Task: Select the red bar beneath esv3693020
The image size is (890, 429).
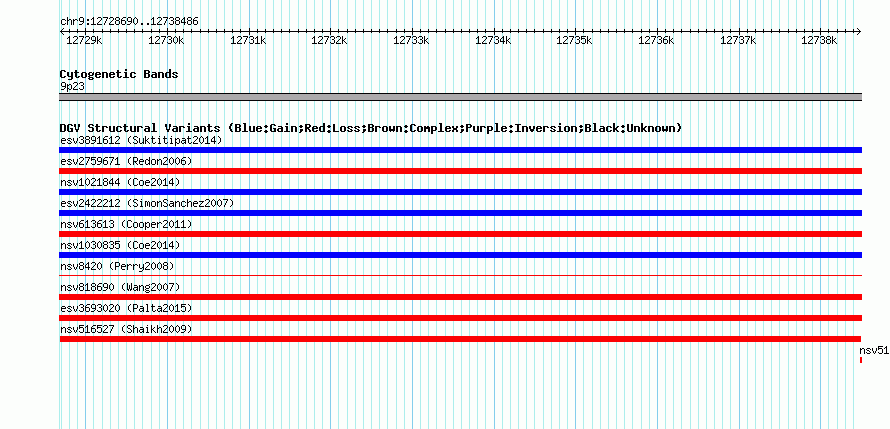Action: [x=460, y=318]
